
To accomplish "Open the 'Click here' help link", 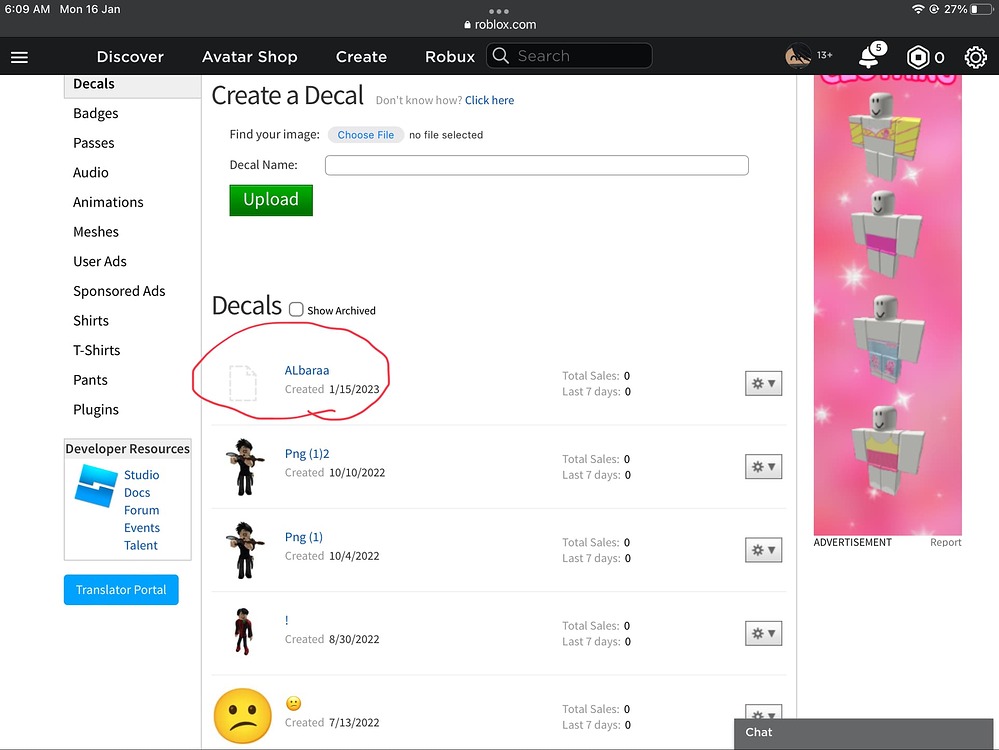I will coord(489,100).
